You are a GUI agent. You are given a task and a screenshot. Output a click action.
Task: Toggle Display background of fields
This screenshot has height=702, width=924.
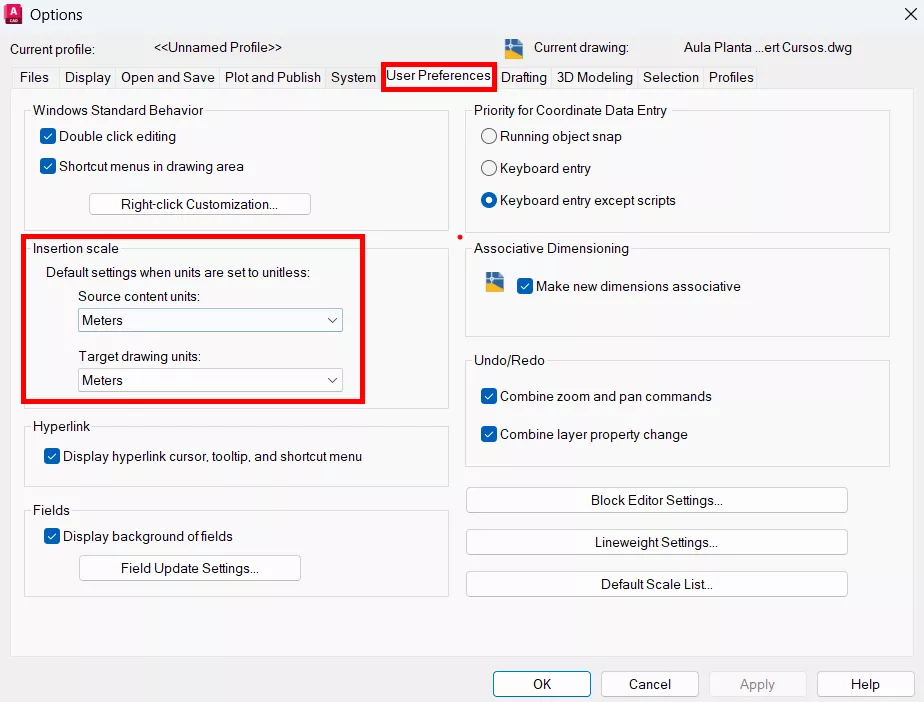(x=52, y=536)
